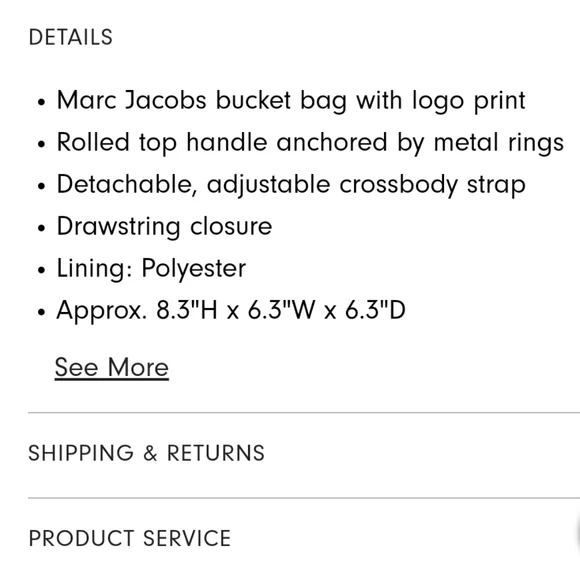The image size is (580, 580).
Task: Click the Rolled top handle description line
Action: pos(310,142)
